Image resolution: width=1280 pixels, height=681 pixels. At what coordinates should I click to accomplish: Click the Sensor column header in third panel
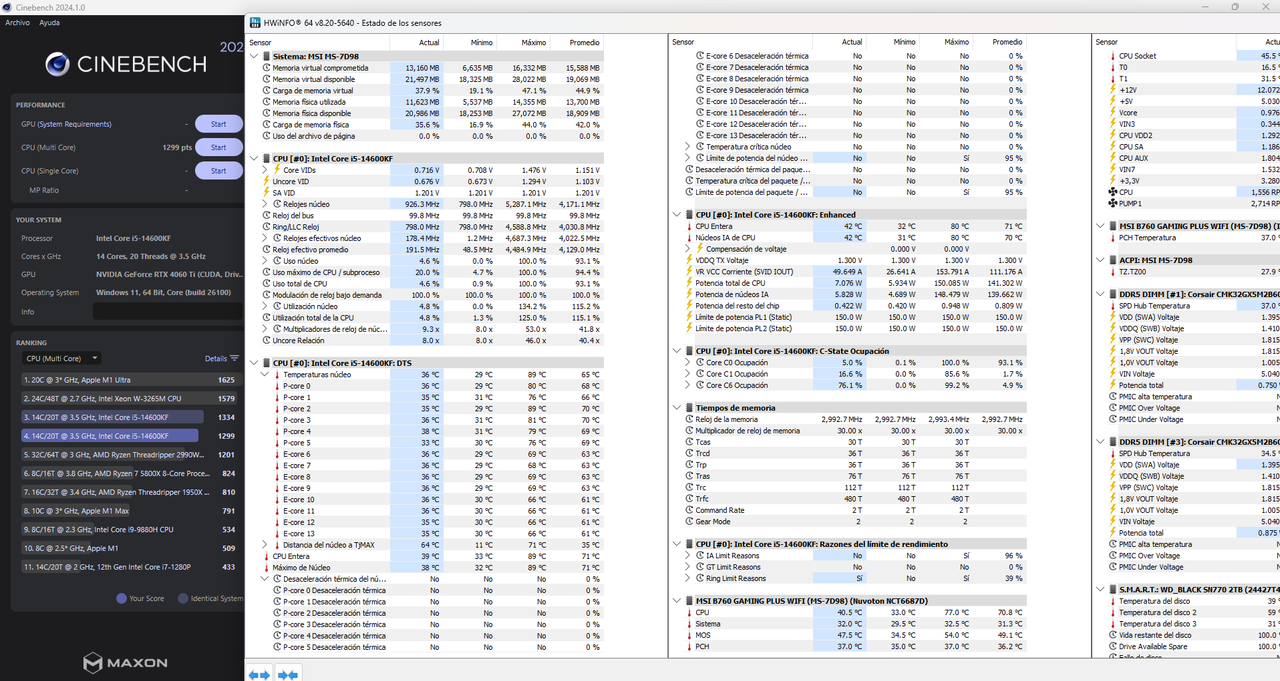pyautogui.click(x=1107, y=43)
